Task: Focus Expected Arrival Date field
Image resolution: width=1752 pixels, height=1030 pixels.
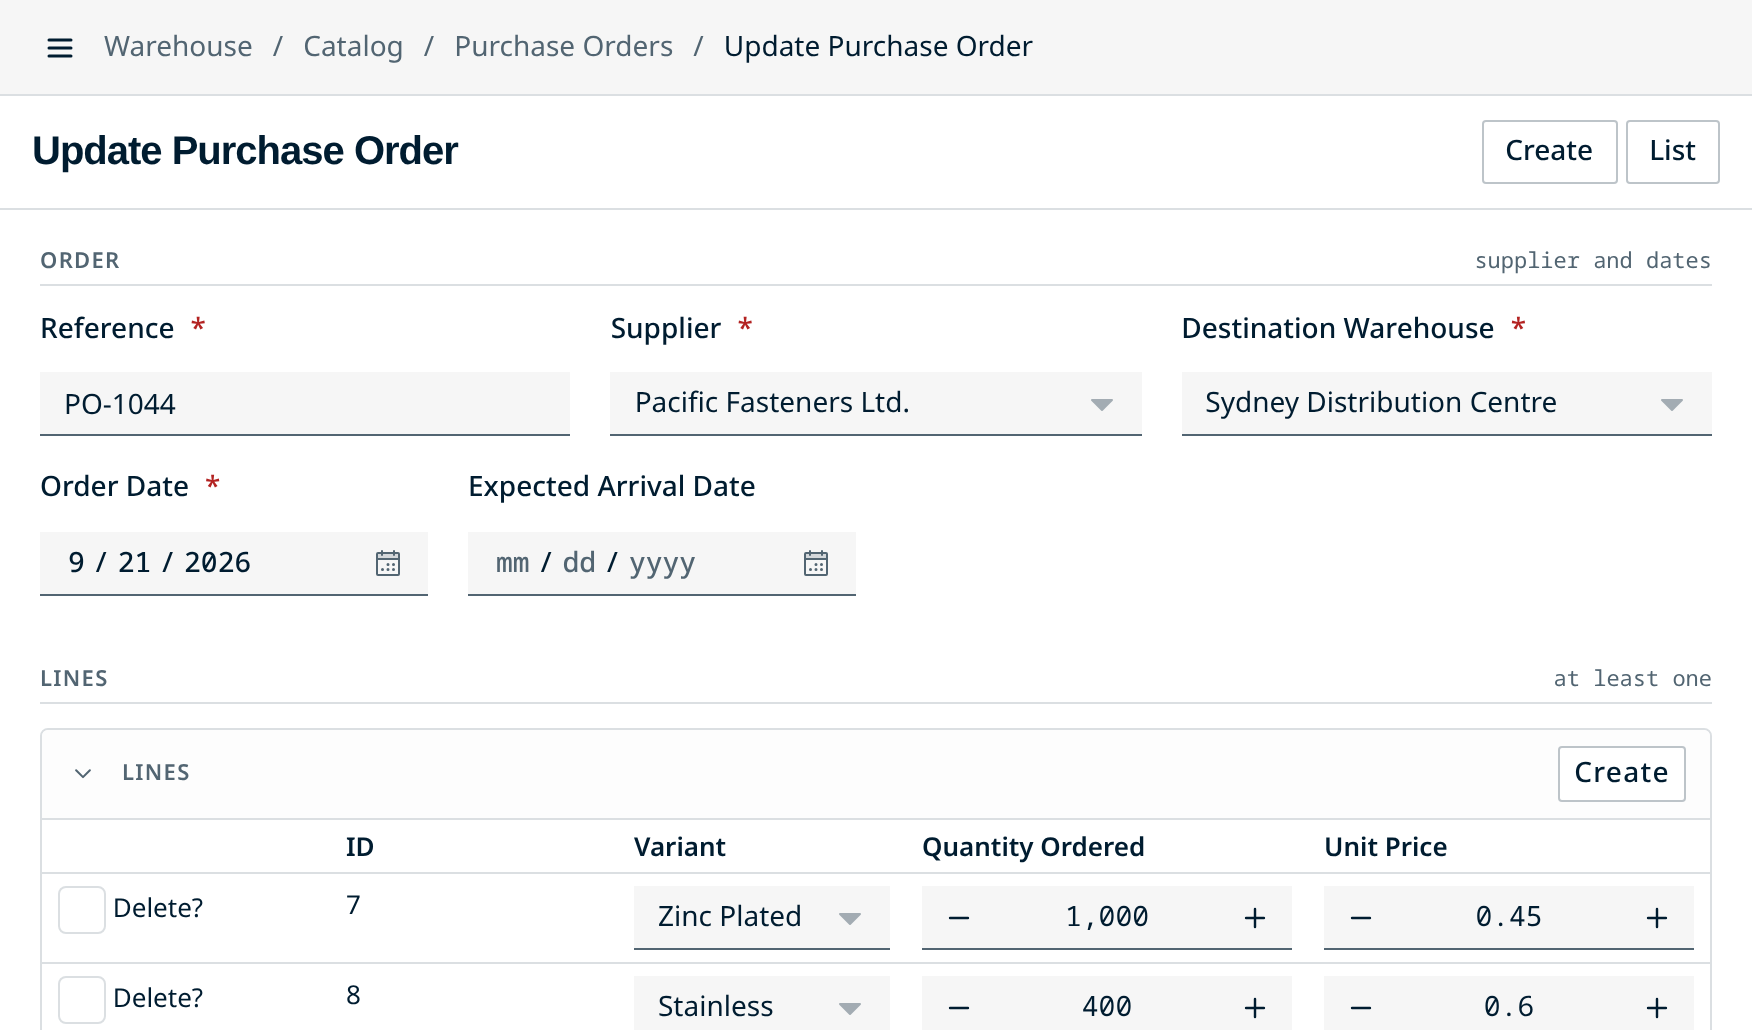Action: click(662, 564)
